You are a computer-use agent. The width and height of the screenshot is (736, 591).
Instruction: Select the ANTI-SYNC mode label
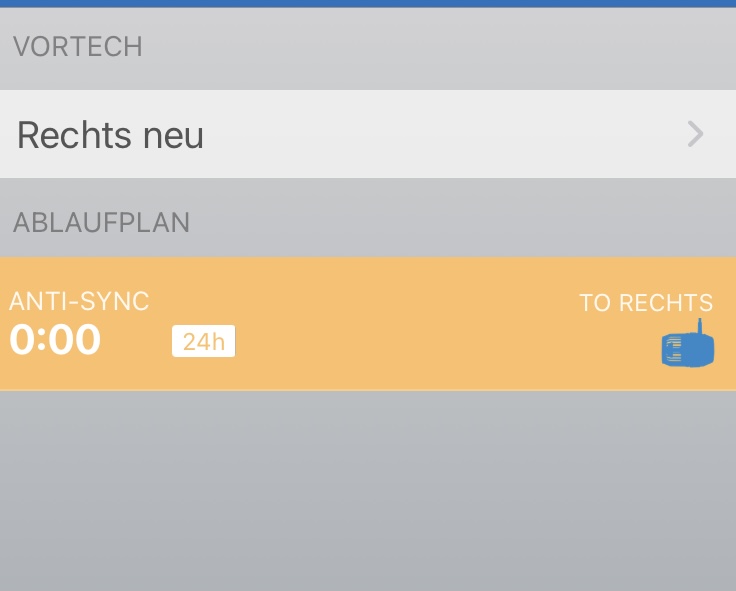coord(79,301)
